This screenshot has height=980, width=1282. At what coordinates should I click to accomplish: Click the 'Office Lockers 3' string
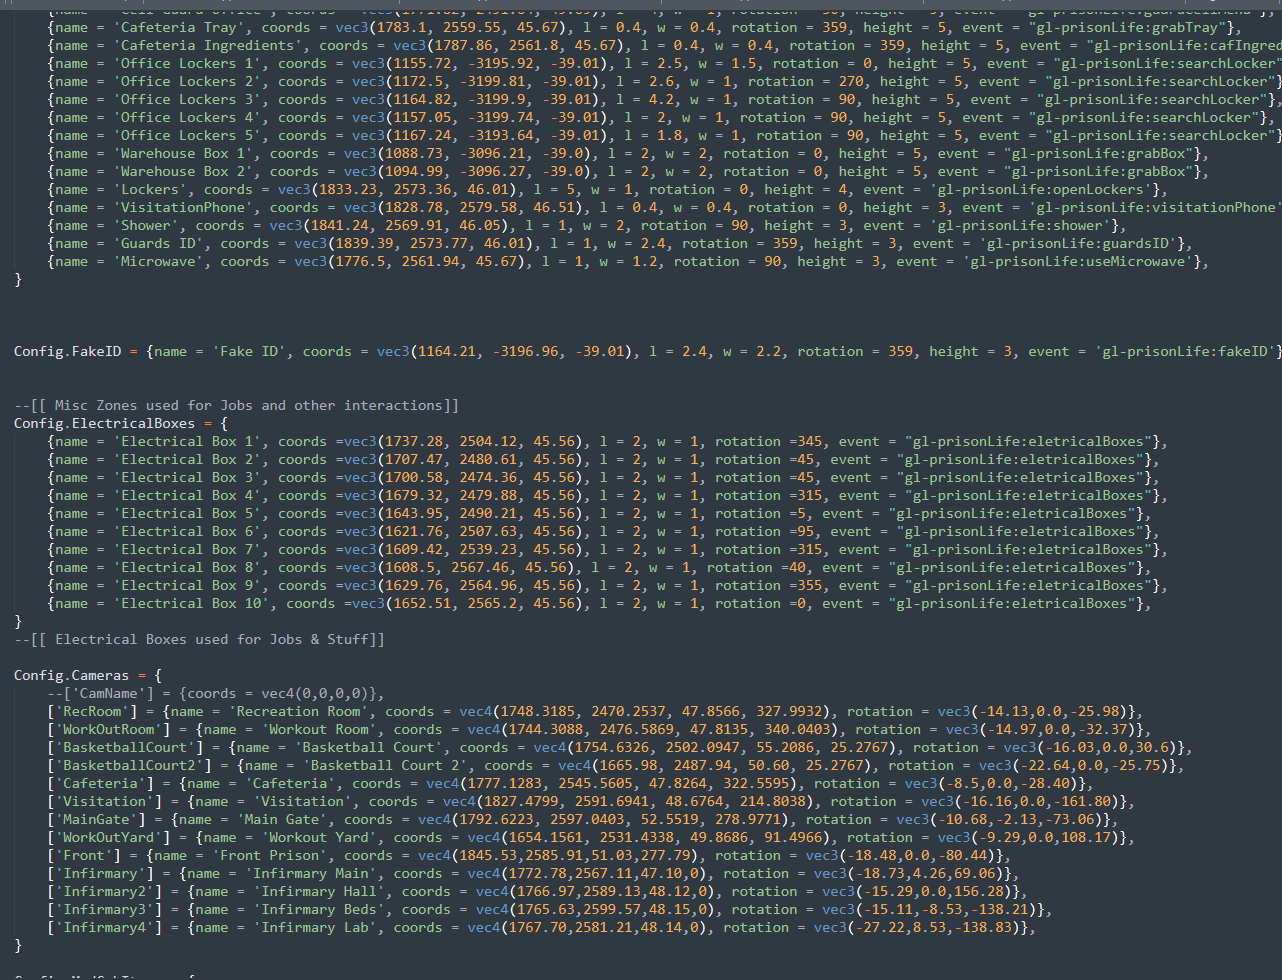click(x=188, y=99)
